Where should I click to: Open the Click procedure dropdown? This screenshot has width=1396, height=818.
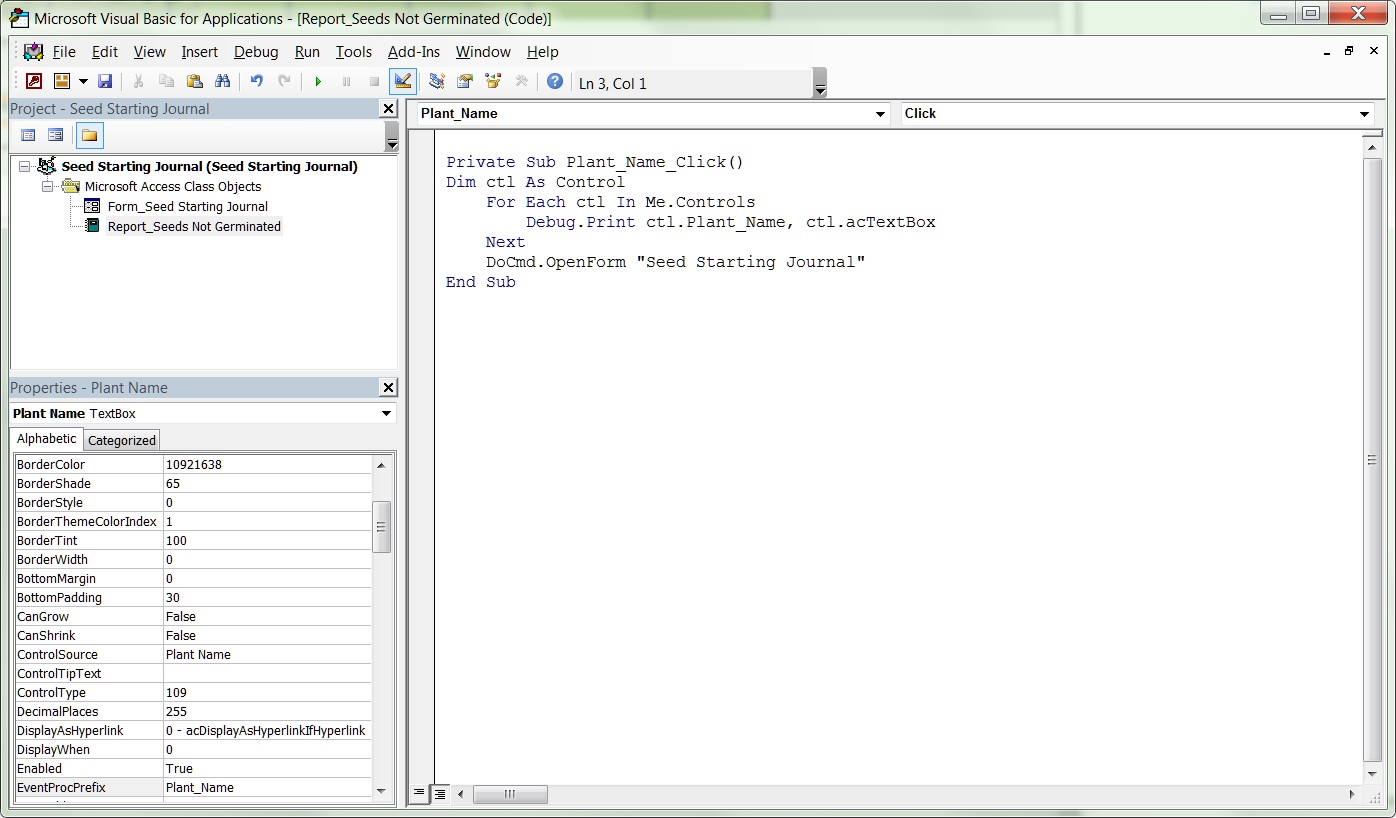tap(1364, 114)
